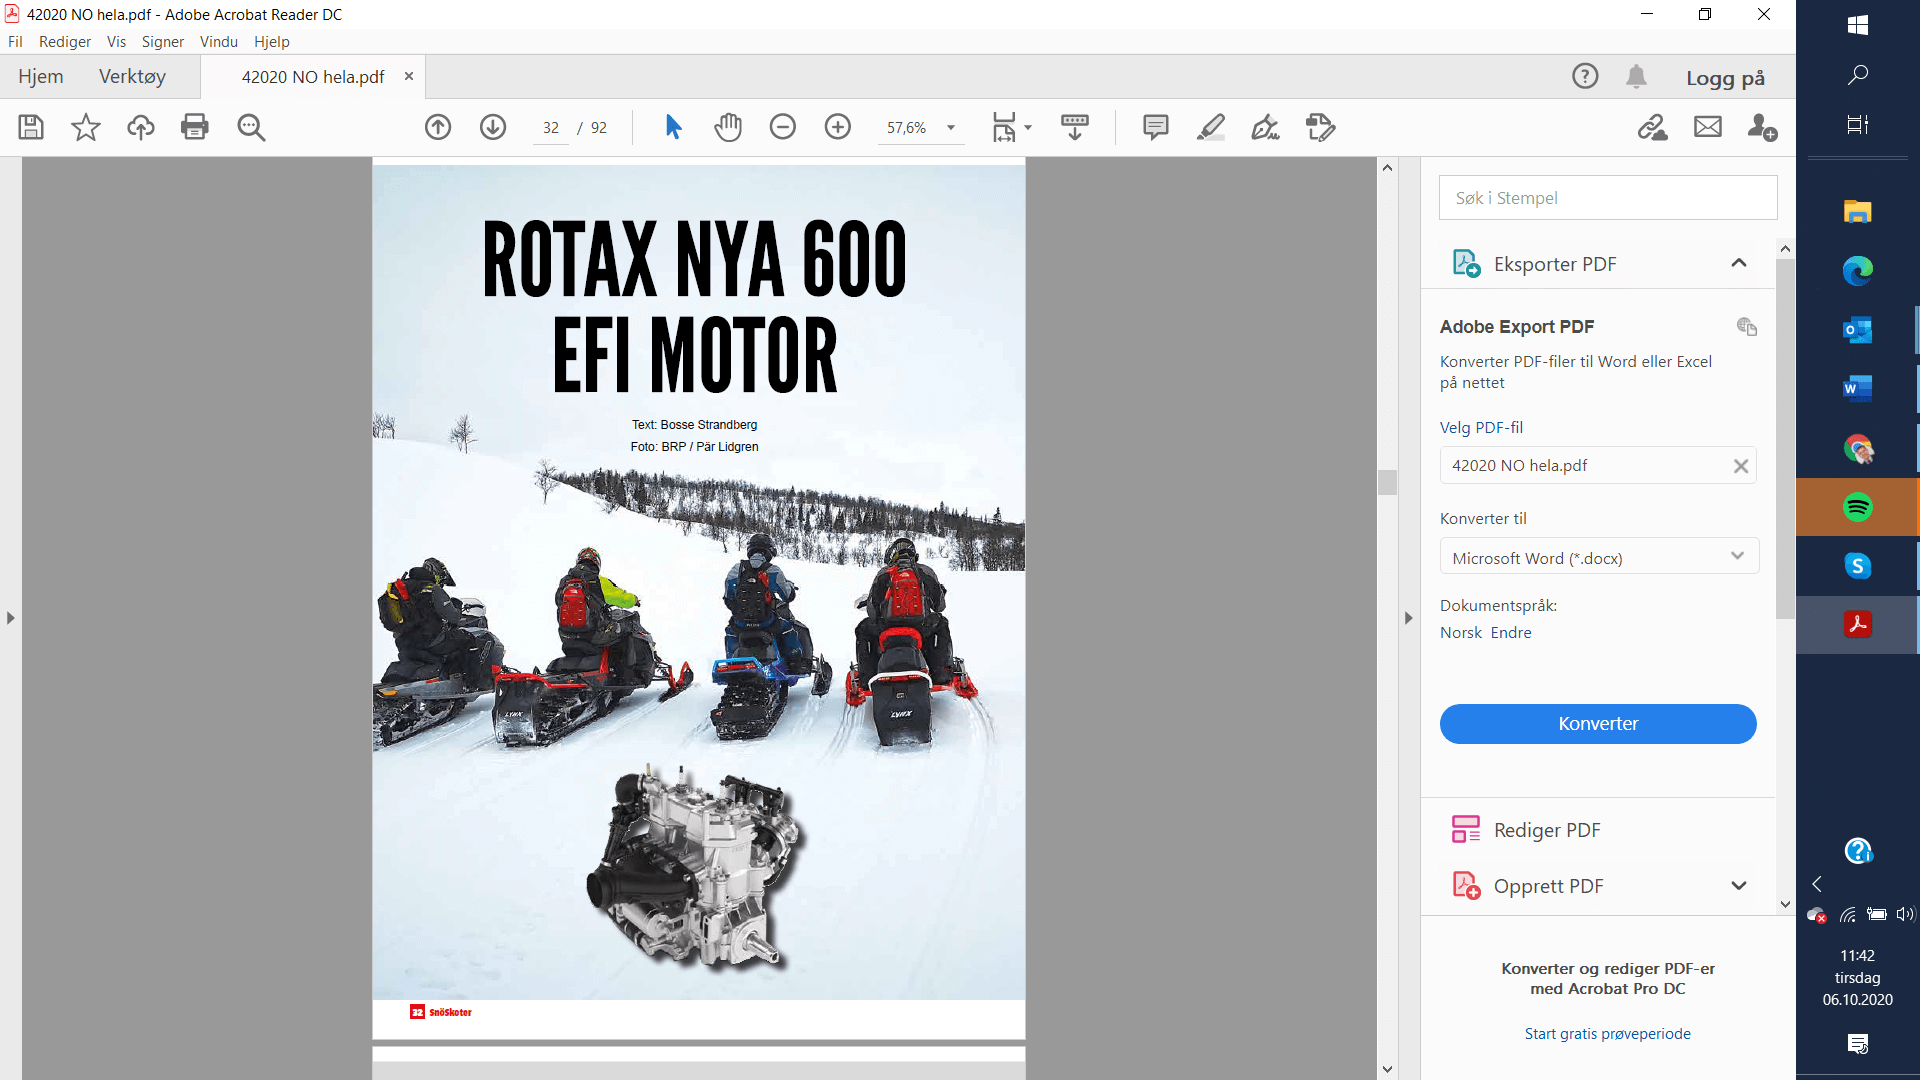Select the highlighter pen tool
The height and width of the screenshot is (1080, 1920).
tap(1211, 127)
